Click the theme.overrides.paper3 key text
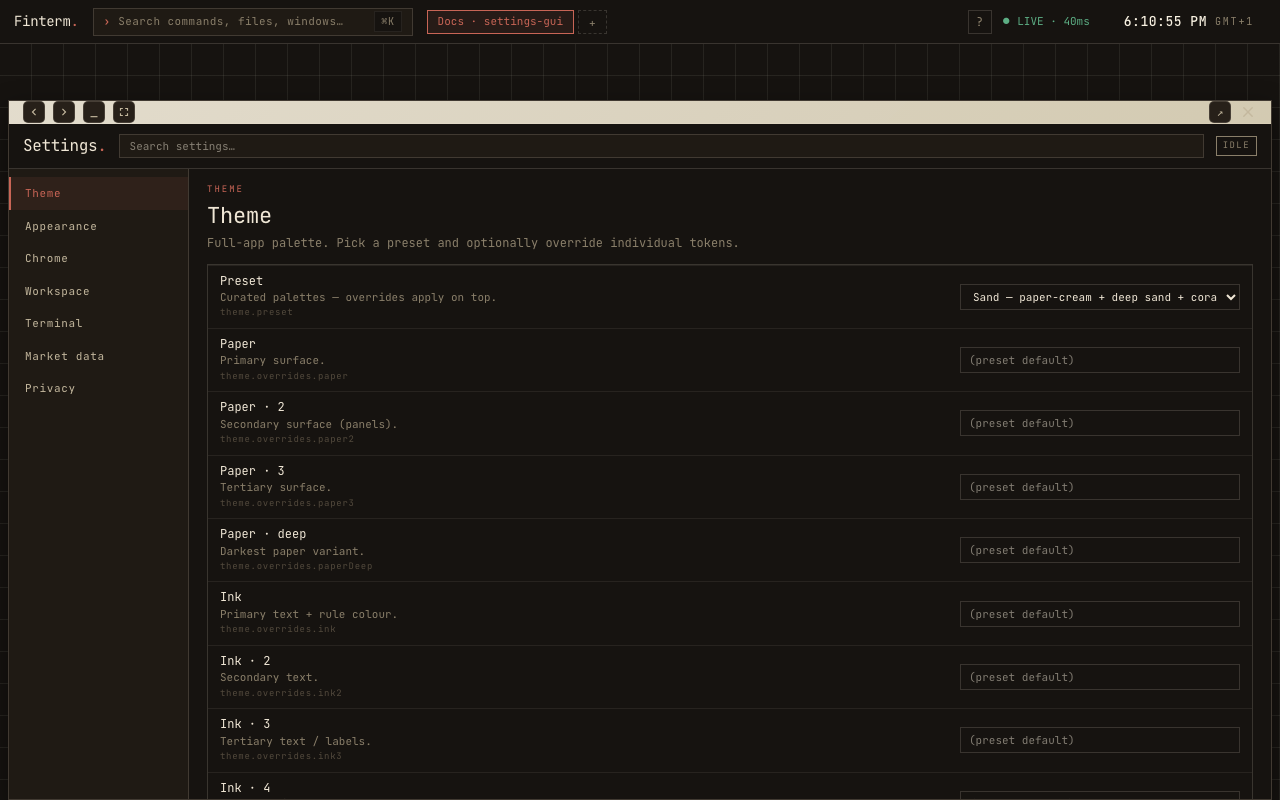The image size is (1280, 800). tap(287, 503)
